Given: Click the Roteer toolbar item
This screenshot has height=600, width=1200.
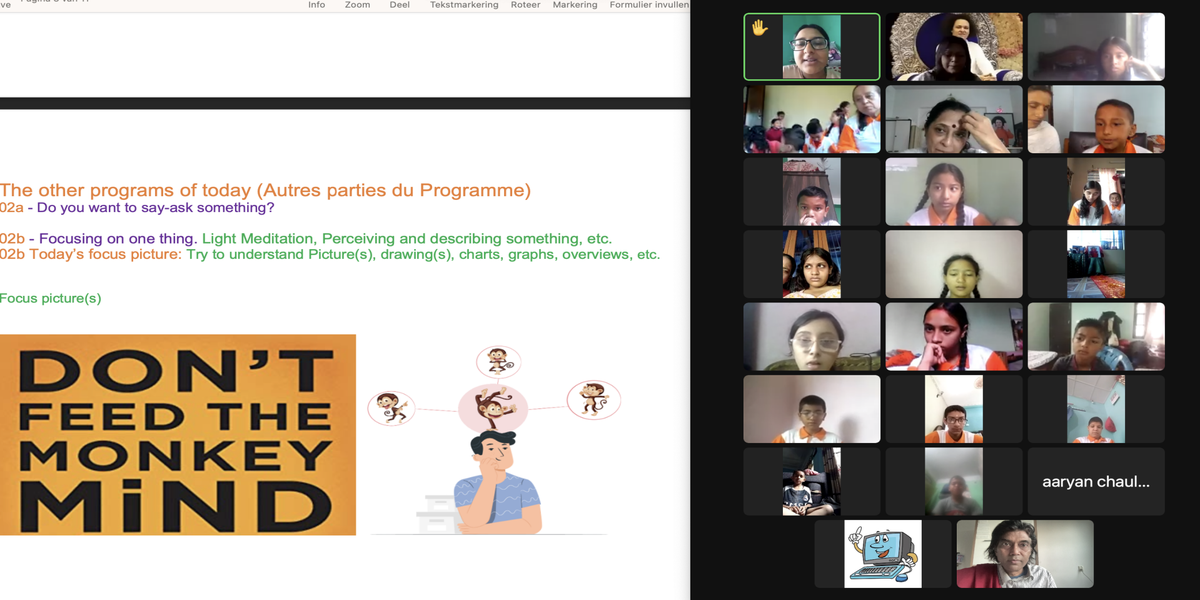Looking at the screenshot, I should (525, 5).
